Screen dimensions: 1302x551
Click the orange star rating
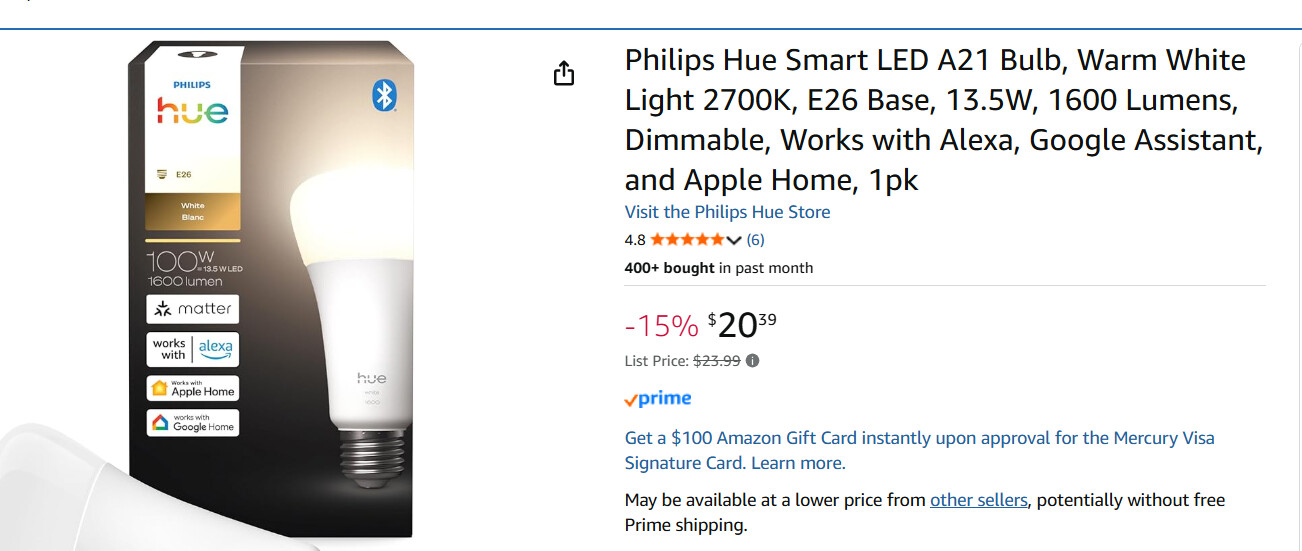(687, 240)
